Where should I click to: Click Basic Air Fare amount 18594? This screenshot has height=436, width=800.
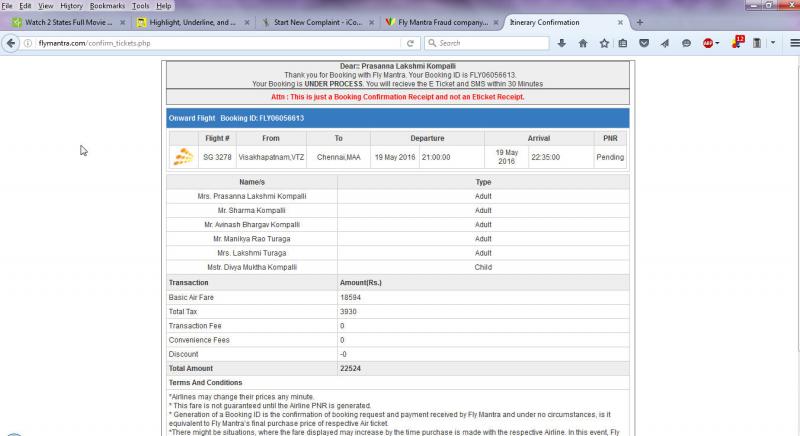[350, 297]
